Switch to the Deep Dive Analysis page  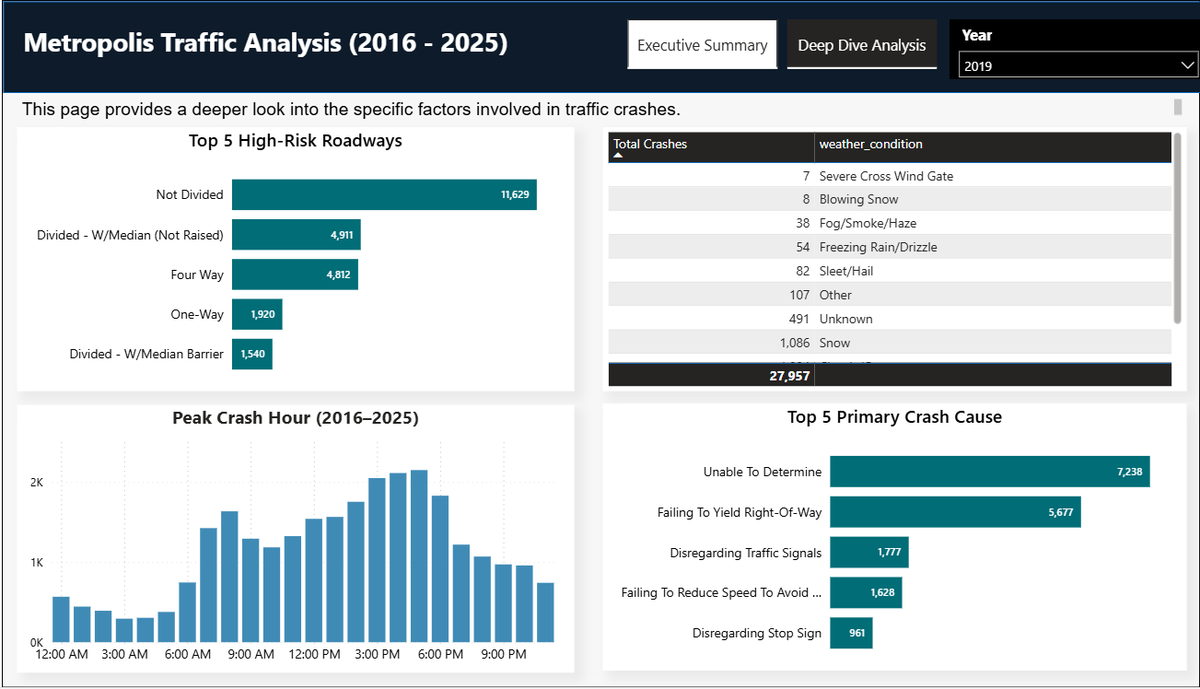point(861,44)
